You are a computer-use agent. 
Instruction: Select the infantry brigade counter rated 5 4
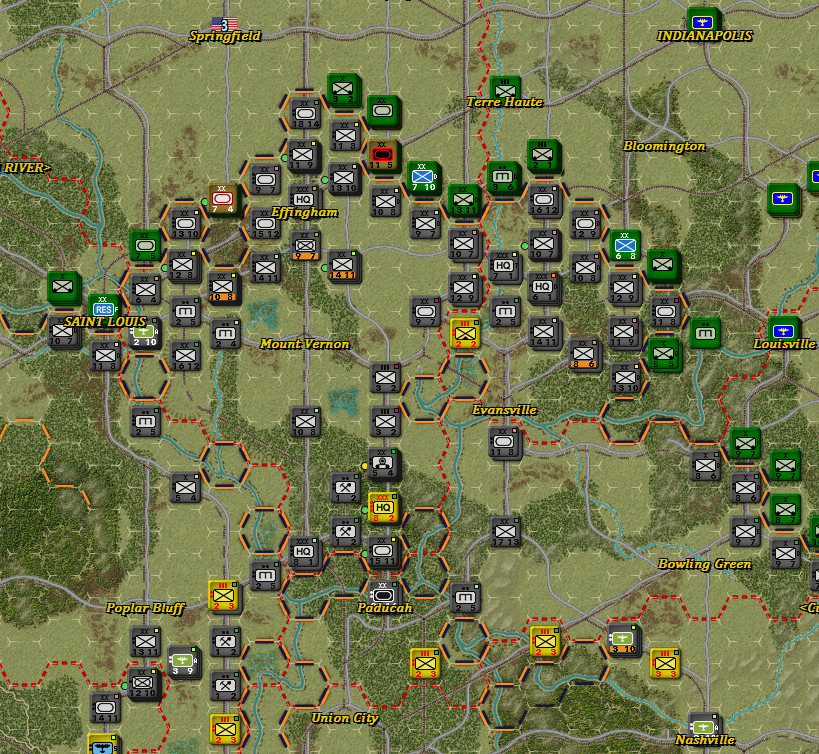coord(185,488)
